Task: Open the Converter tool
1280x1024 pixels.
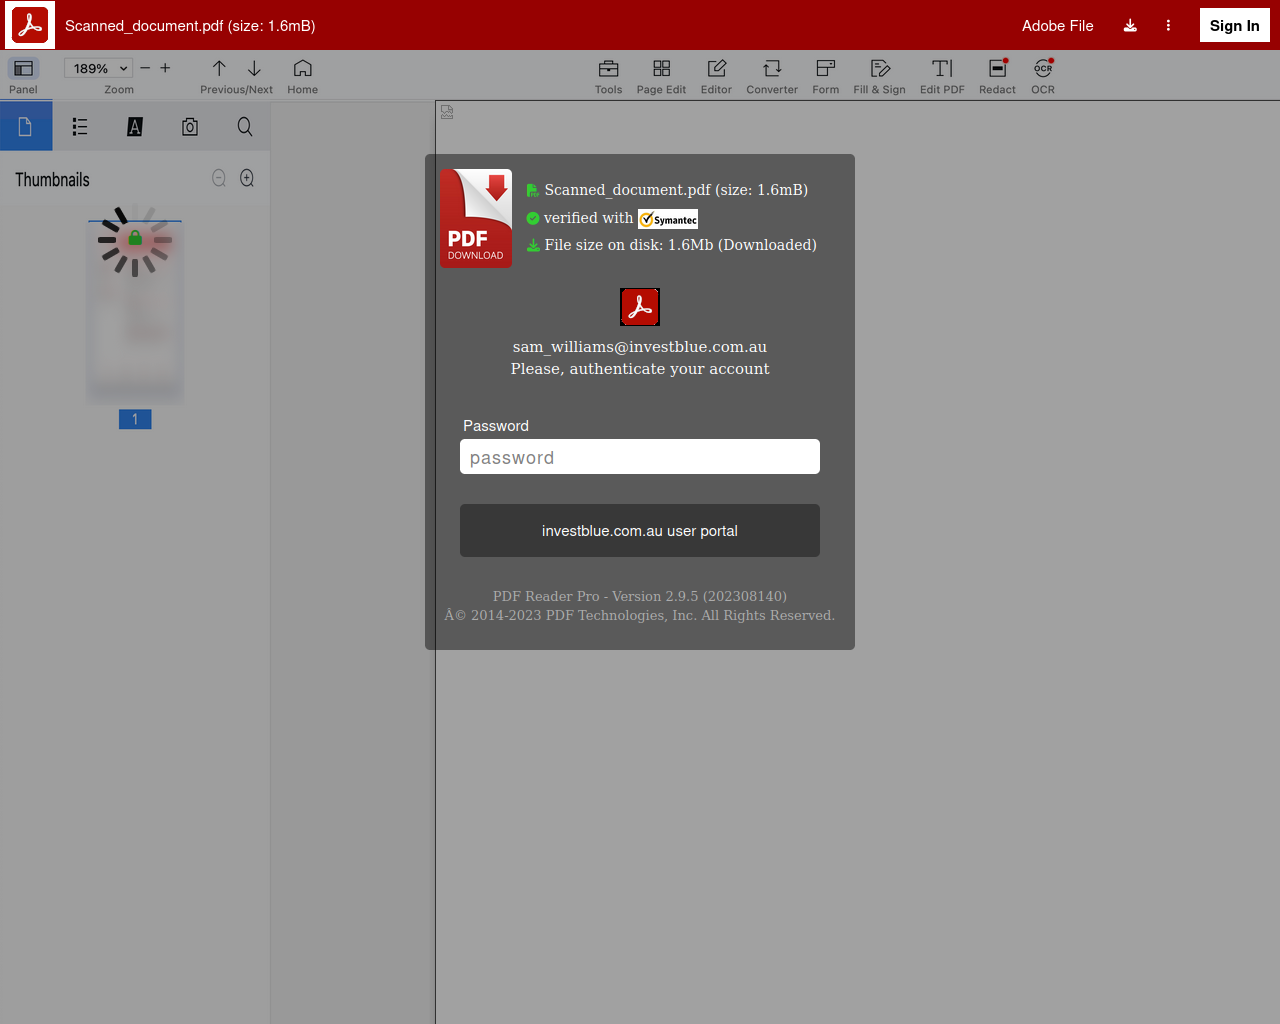Action: (x=772, y=68)
